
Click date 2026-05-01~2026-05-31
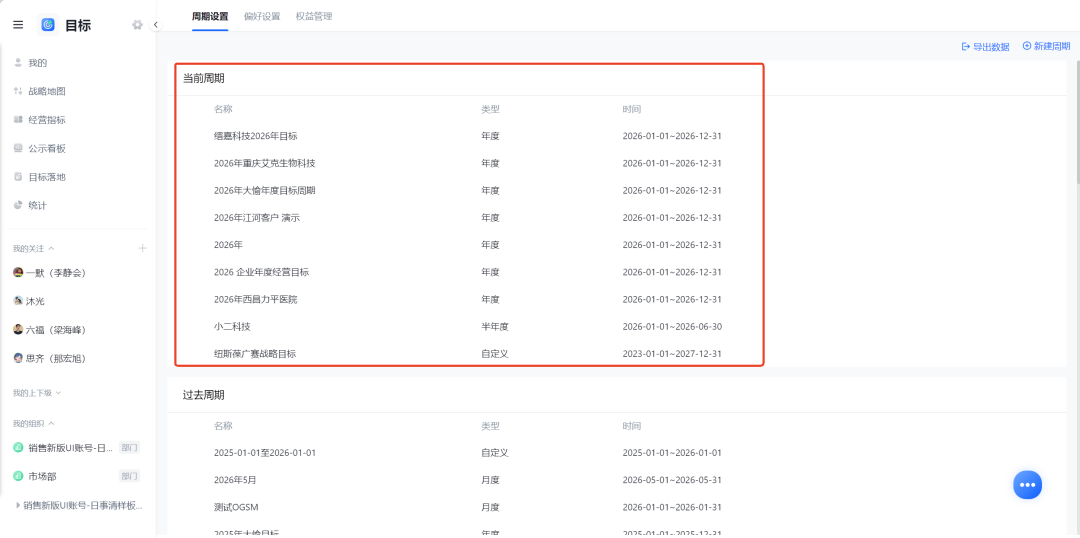point(672,480)
